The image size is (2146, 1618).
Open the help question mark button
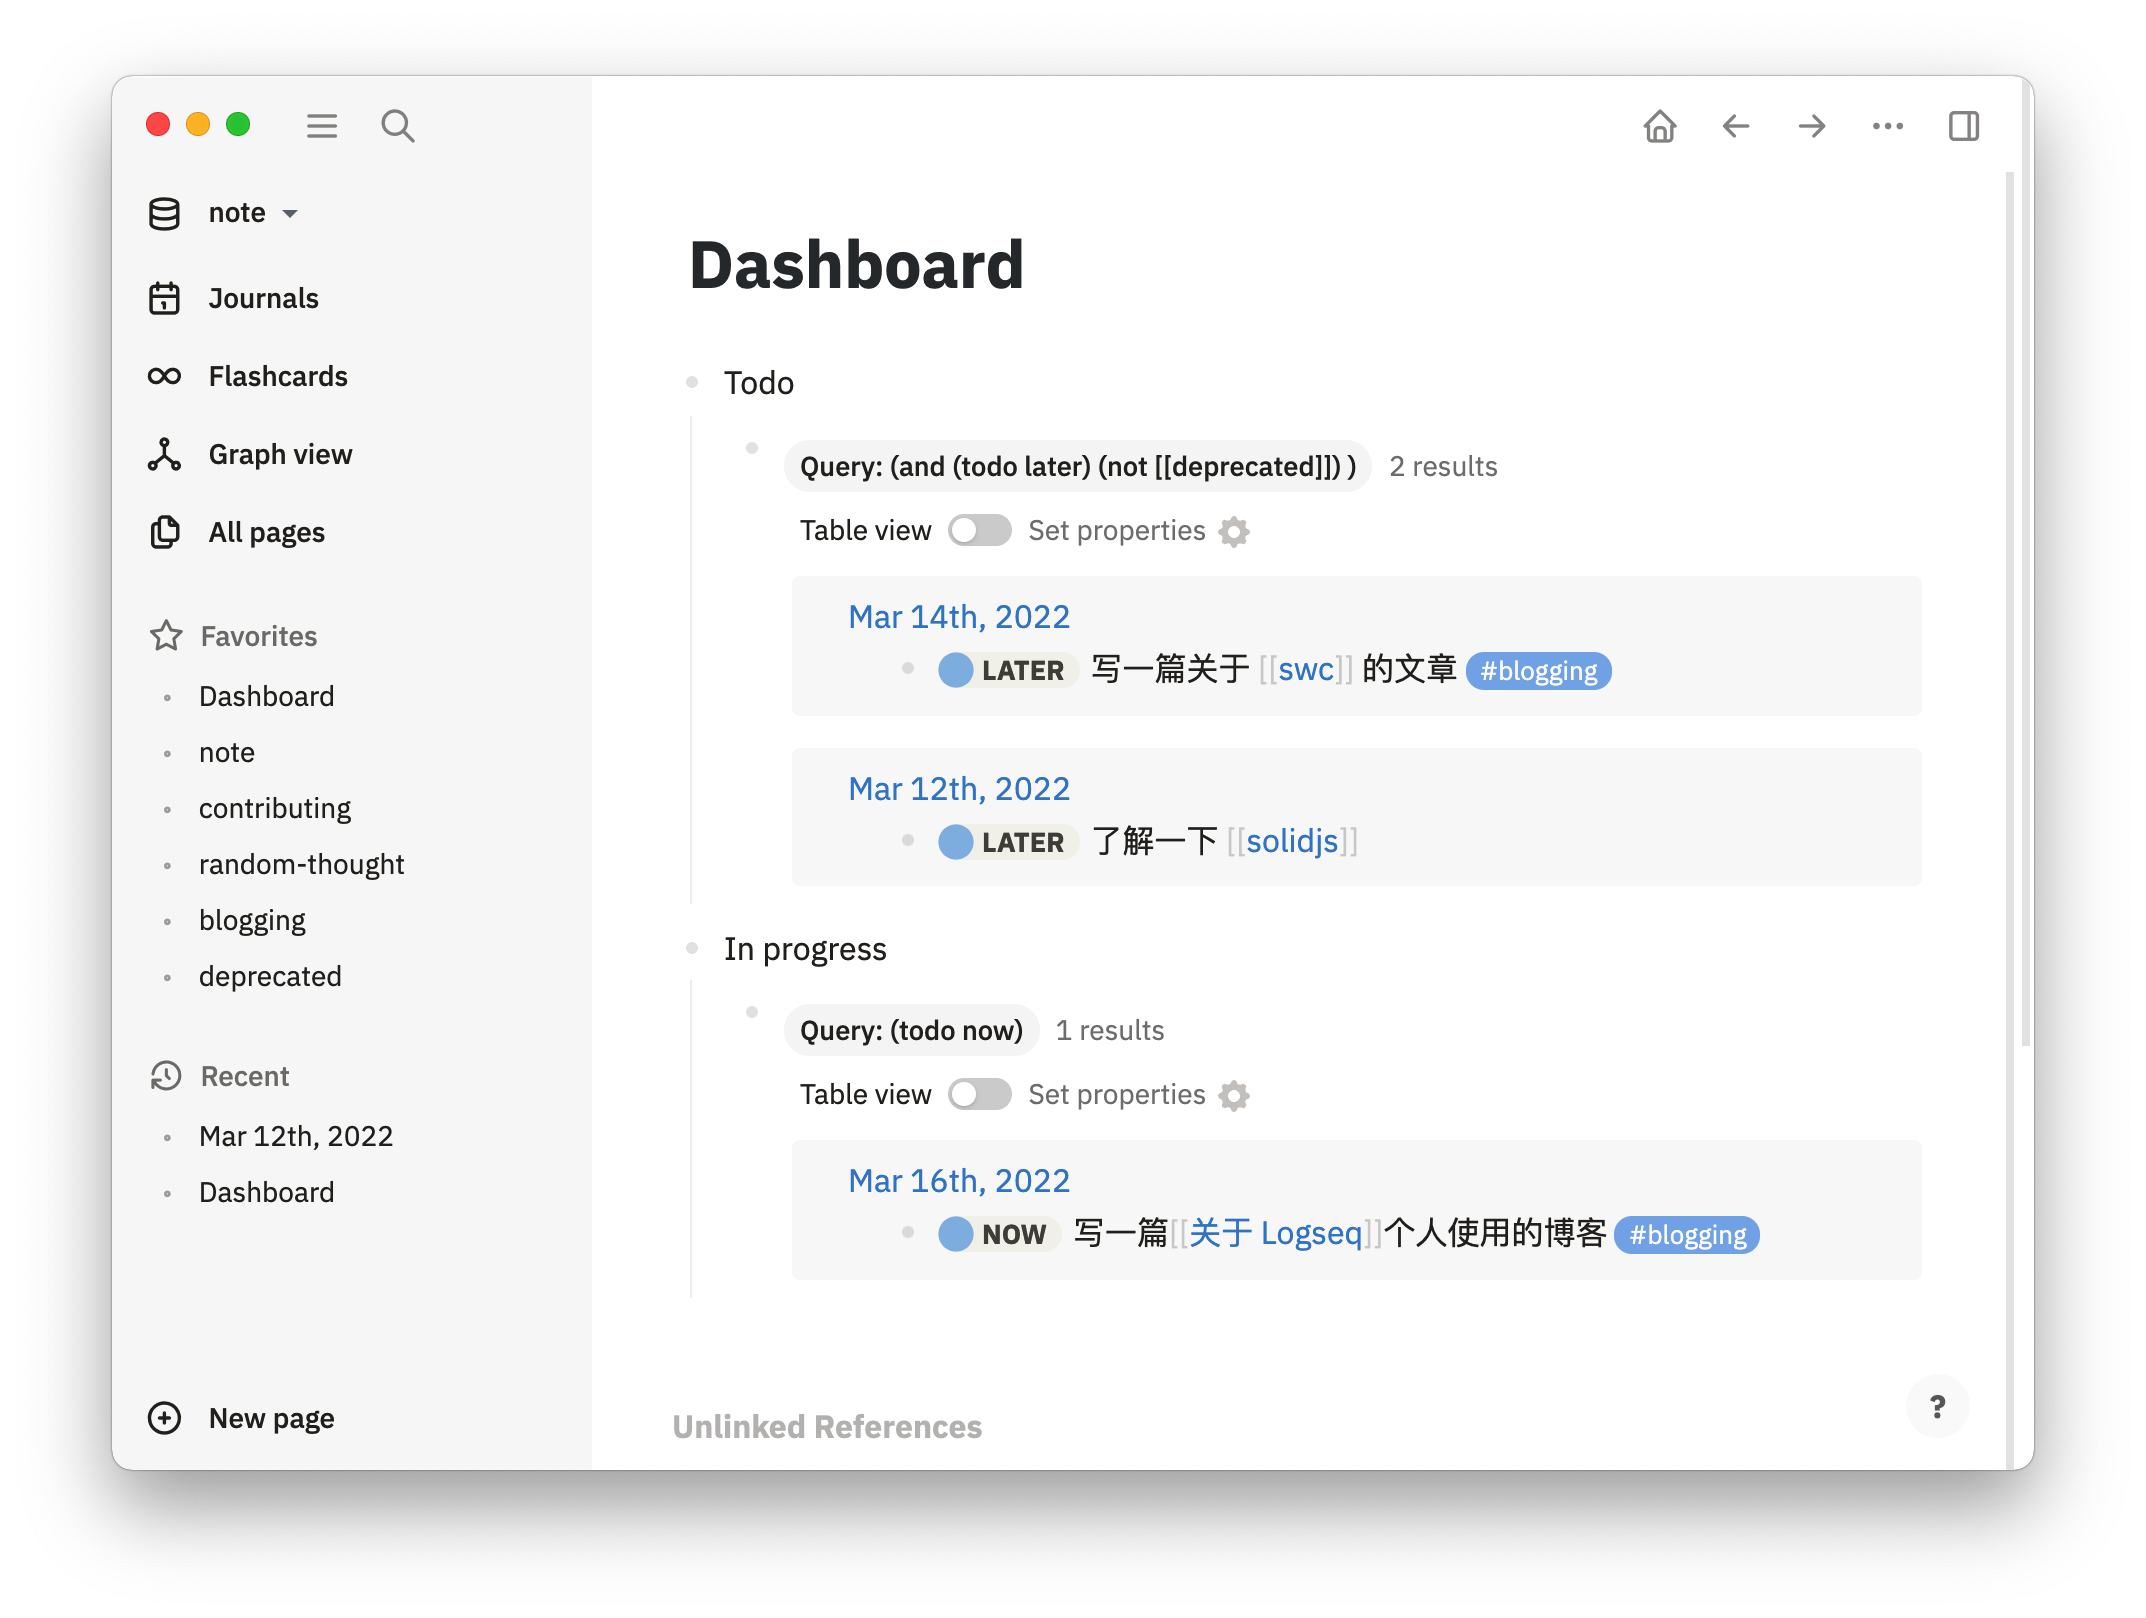click(x=1937, y=1407)
